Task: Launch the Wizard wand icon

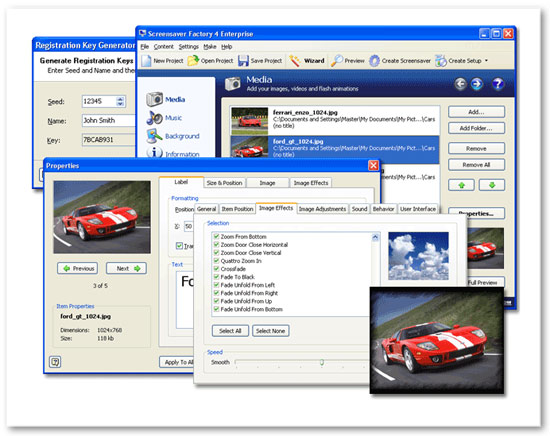Action: coord(294,61)
